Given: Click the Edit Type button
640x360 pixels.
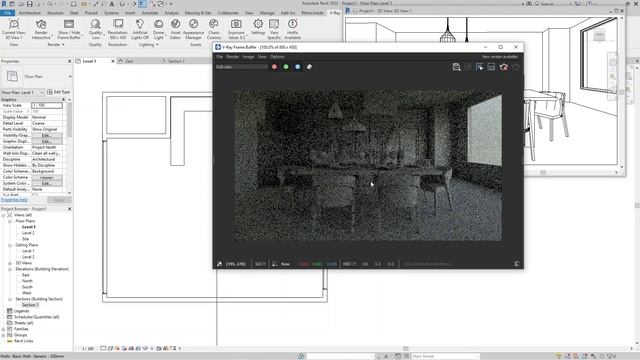Looking at the screenshot, I should 59,92.
